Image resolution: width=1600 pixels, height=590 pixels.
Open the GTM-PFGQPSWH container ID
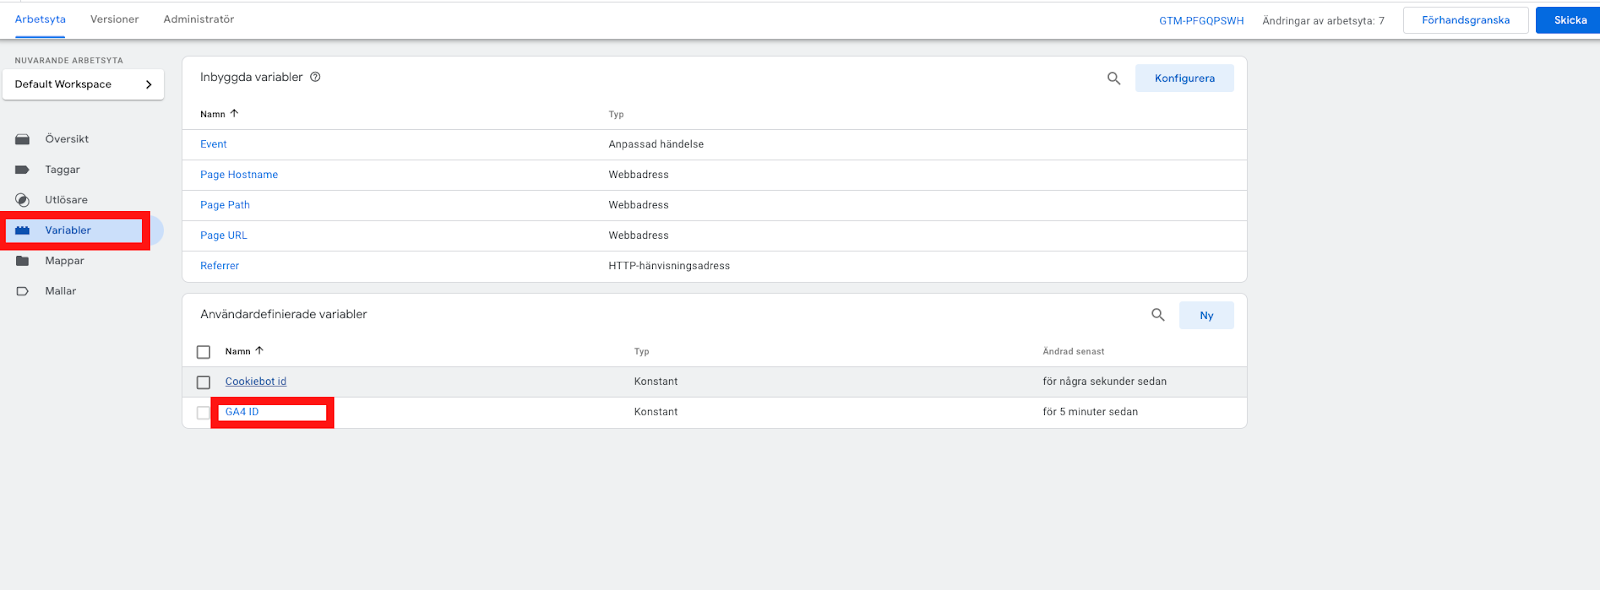[x=1201, y=20]
